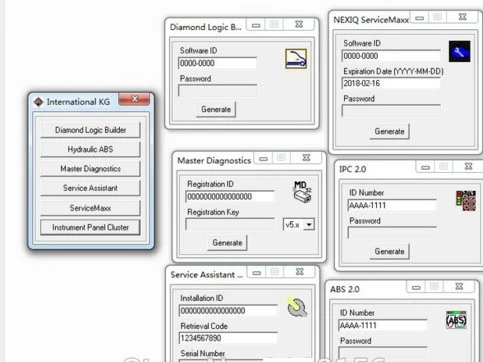The width and height of the screenshot is (483, 362).
Task: Click the Master Diagnostics MD32 icon
Action: (302, 192)
